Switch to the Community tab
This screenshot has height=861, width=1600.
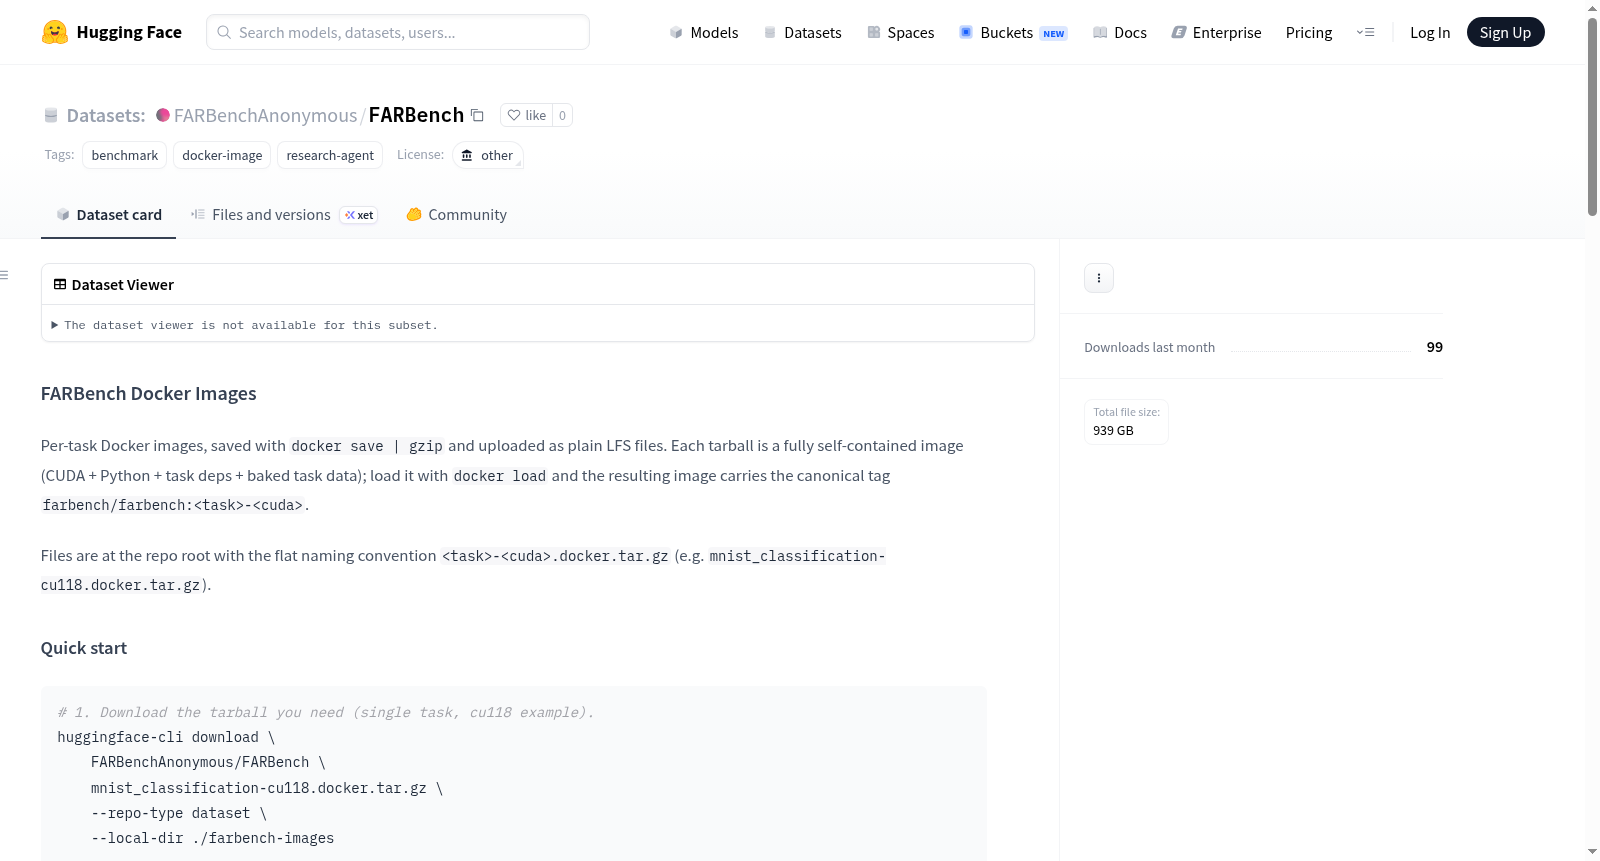(456, 215)
